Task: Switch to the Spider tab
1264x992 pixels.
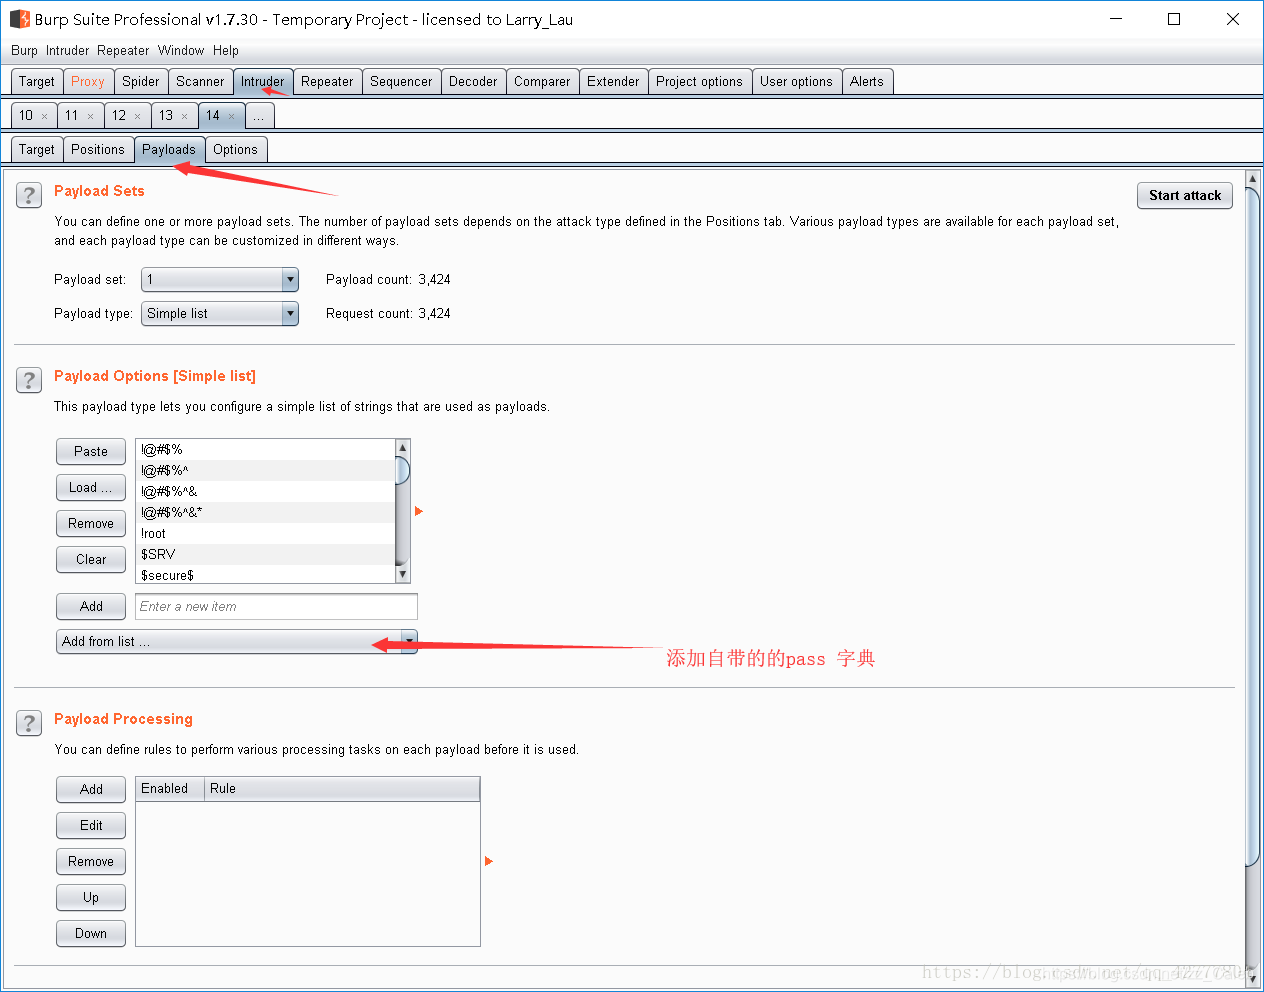Action: pos(141,82)
